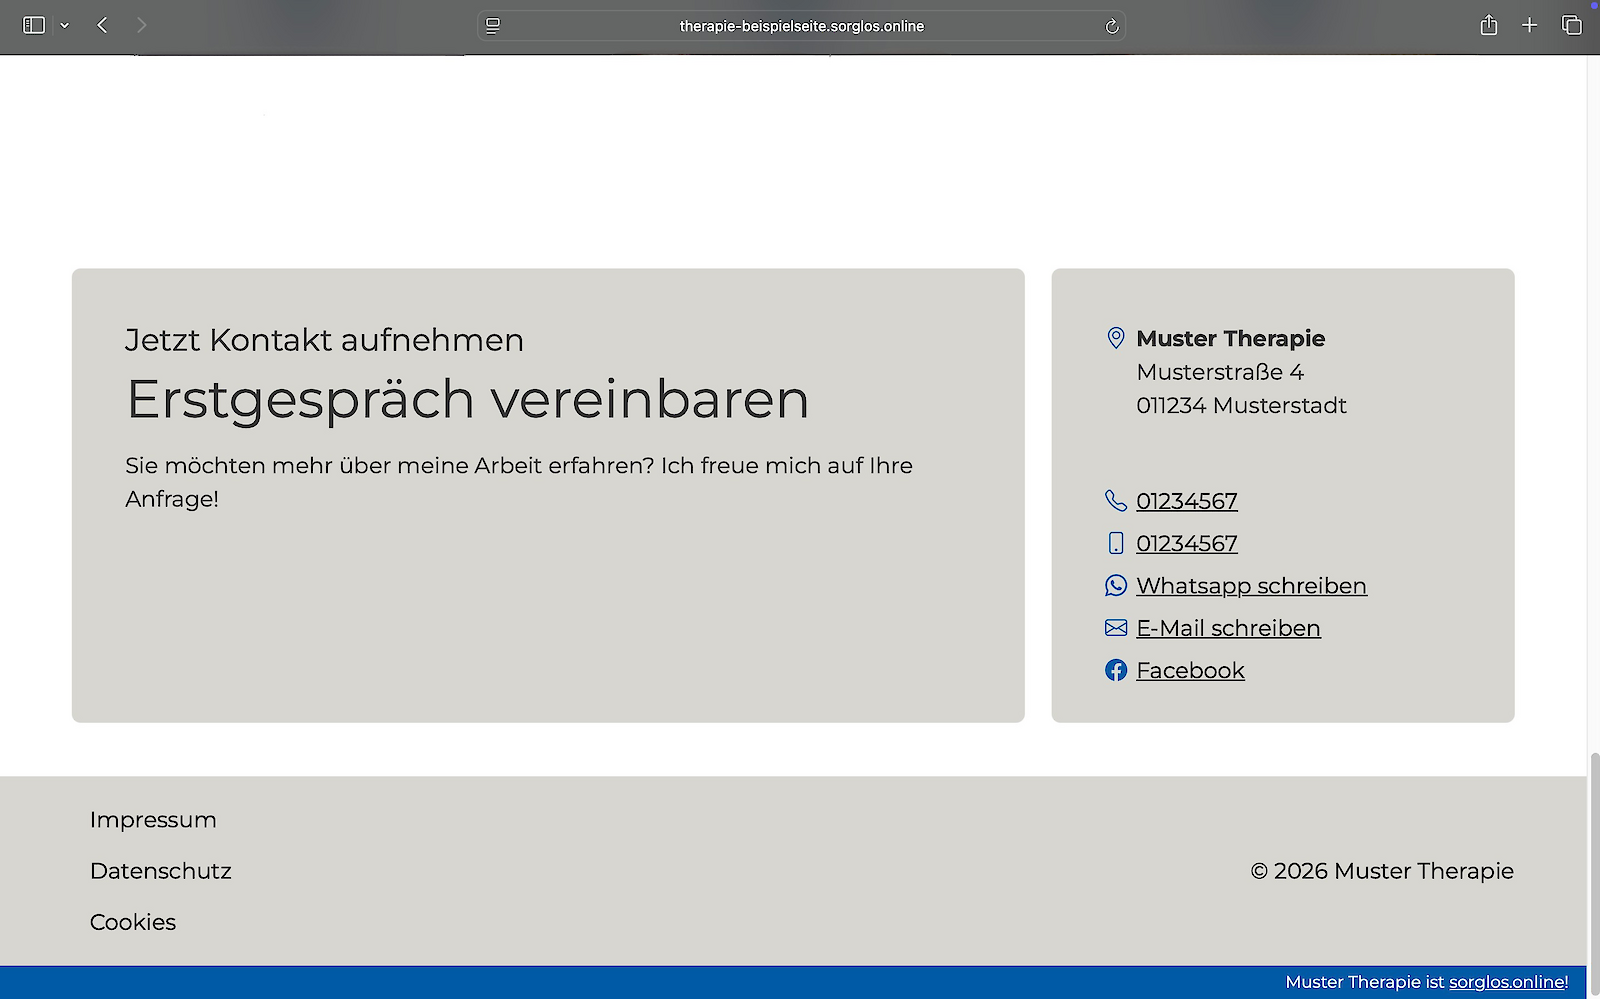1600x999 pixels.
Task: Open the Impressum footer page
Action: (x=153, y=820)
